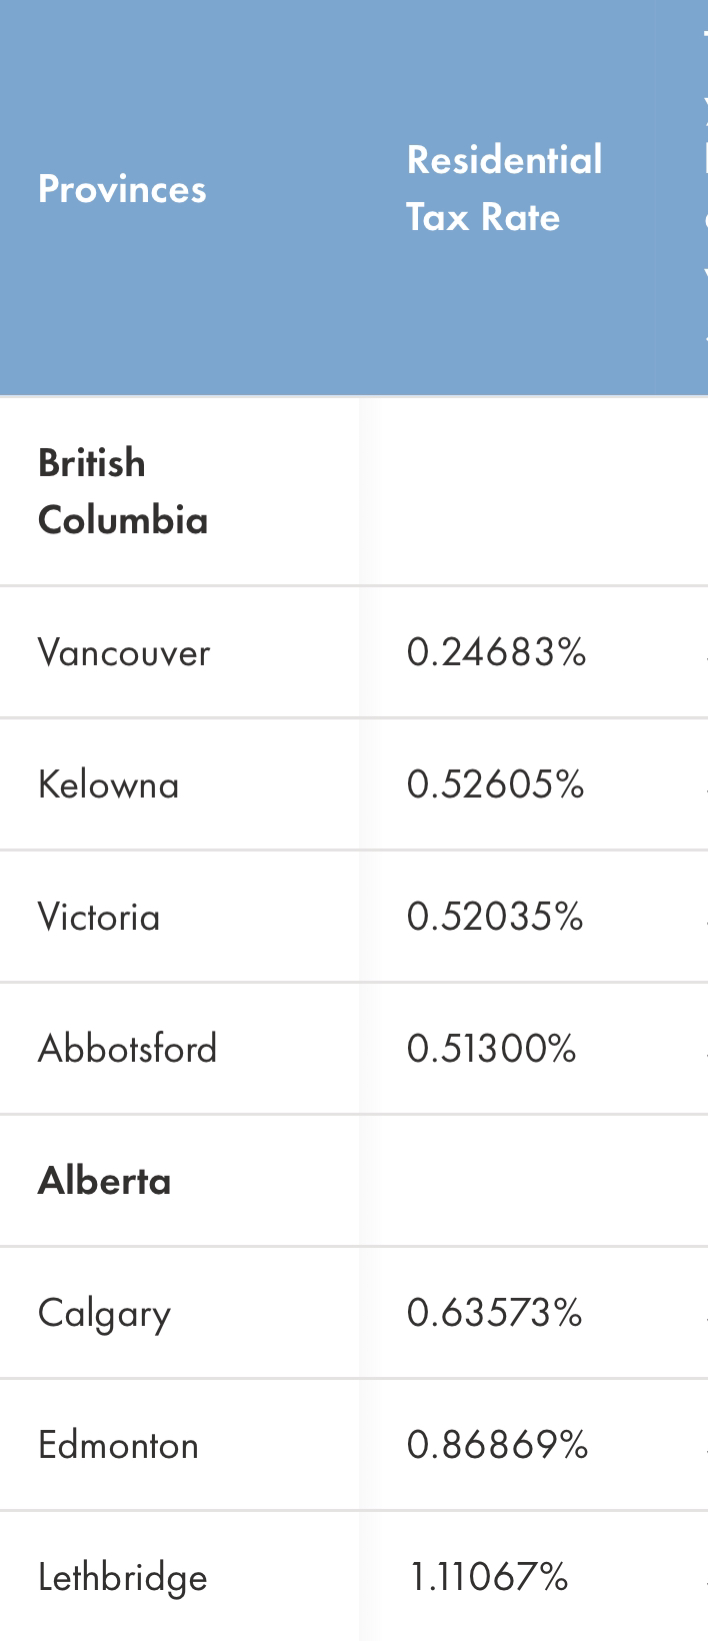This screenshot has height=1641, width=708.
Task: Select the Vancouver city name
Action: [124, 652]
